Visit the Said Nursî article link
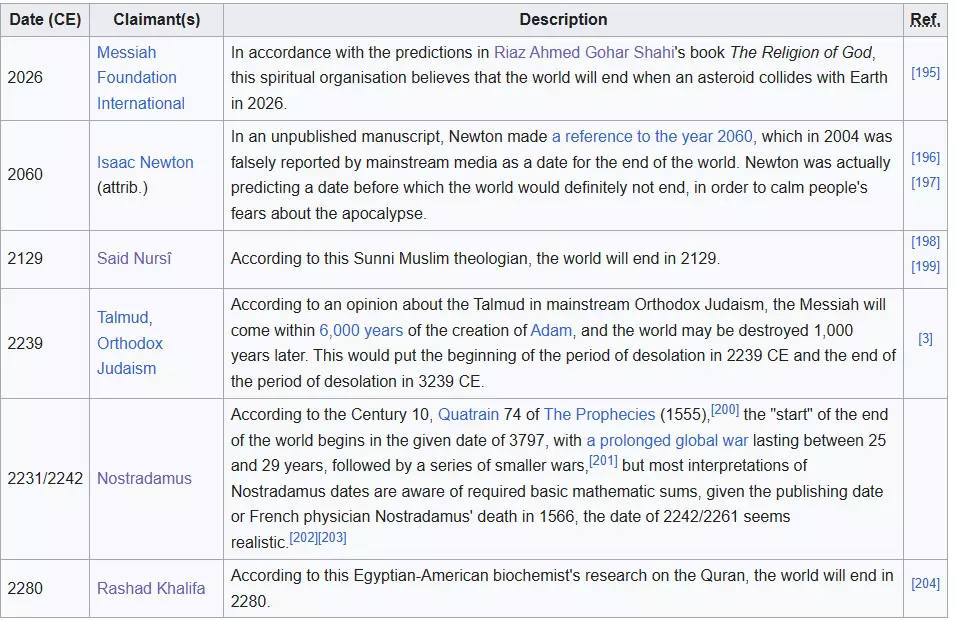This screenshot has width=956, height=620. [x=134, y=258]
